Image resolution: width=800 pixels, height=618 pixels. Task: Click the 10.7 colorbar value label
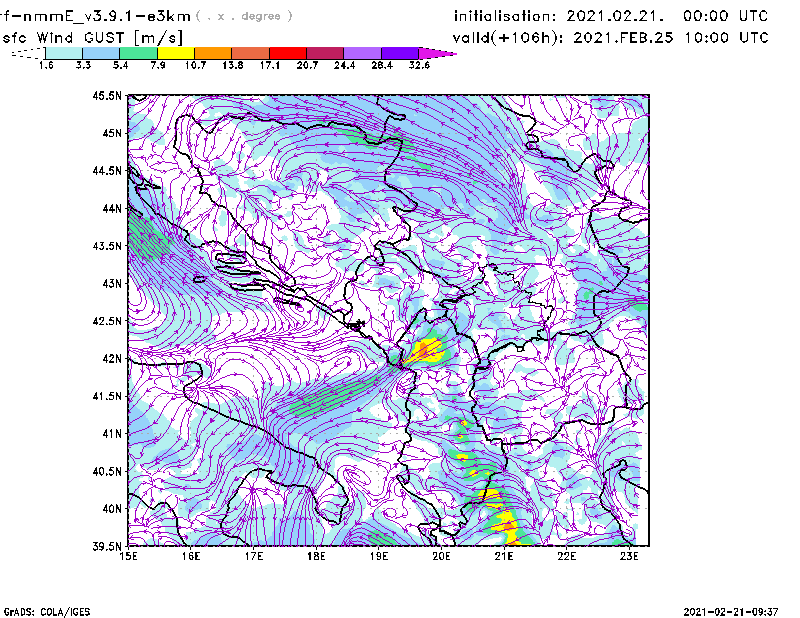pos(195,65)
